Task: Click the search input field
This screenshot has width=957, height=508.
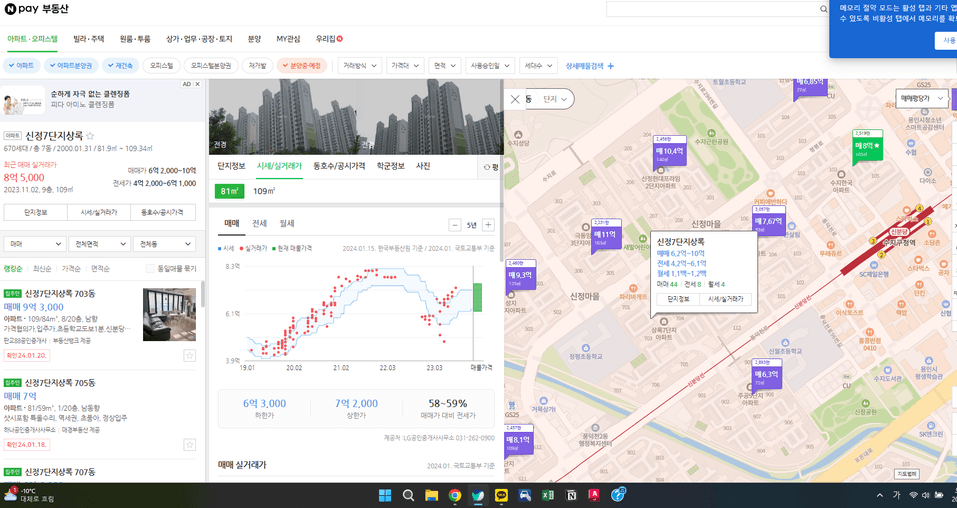Action: click(712, 9)
